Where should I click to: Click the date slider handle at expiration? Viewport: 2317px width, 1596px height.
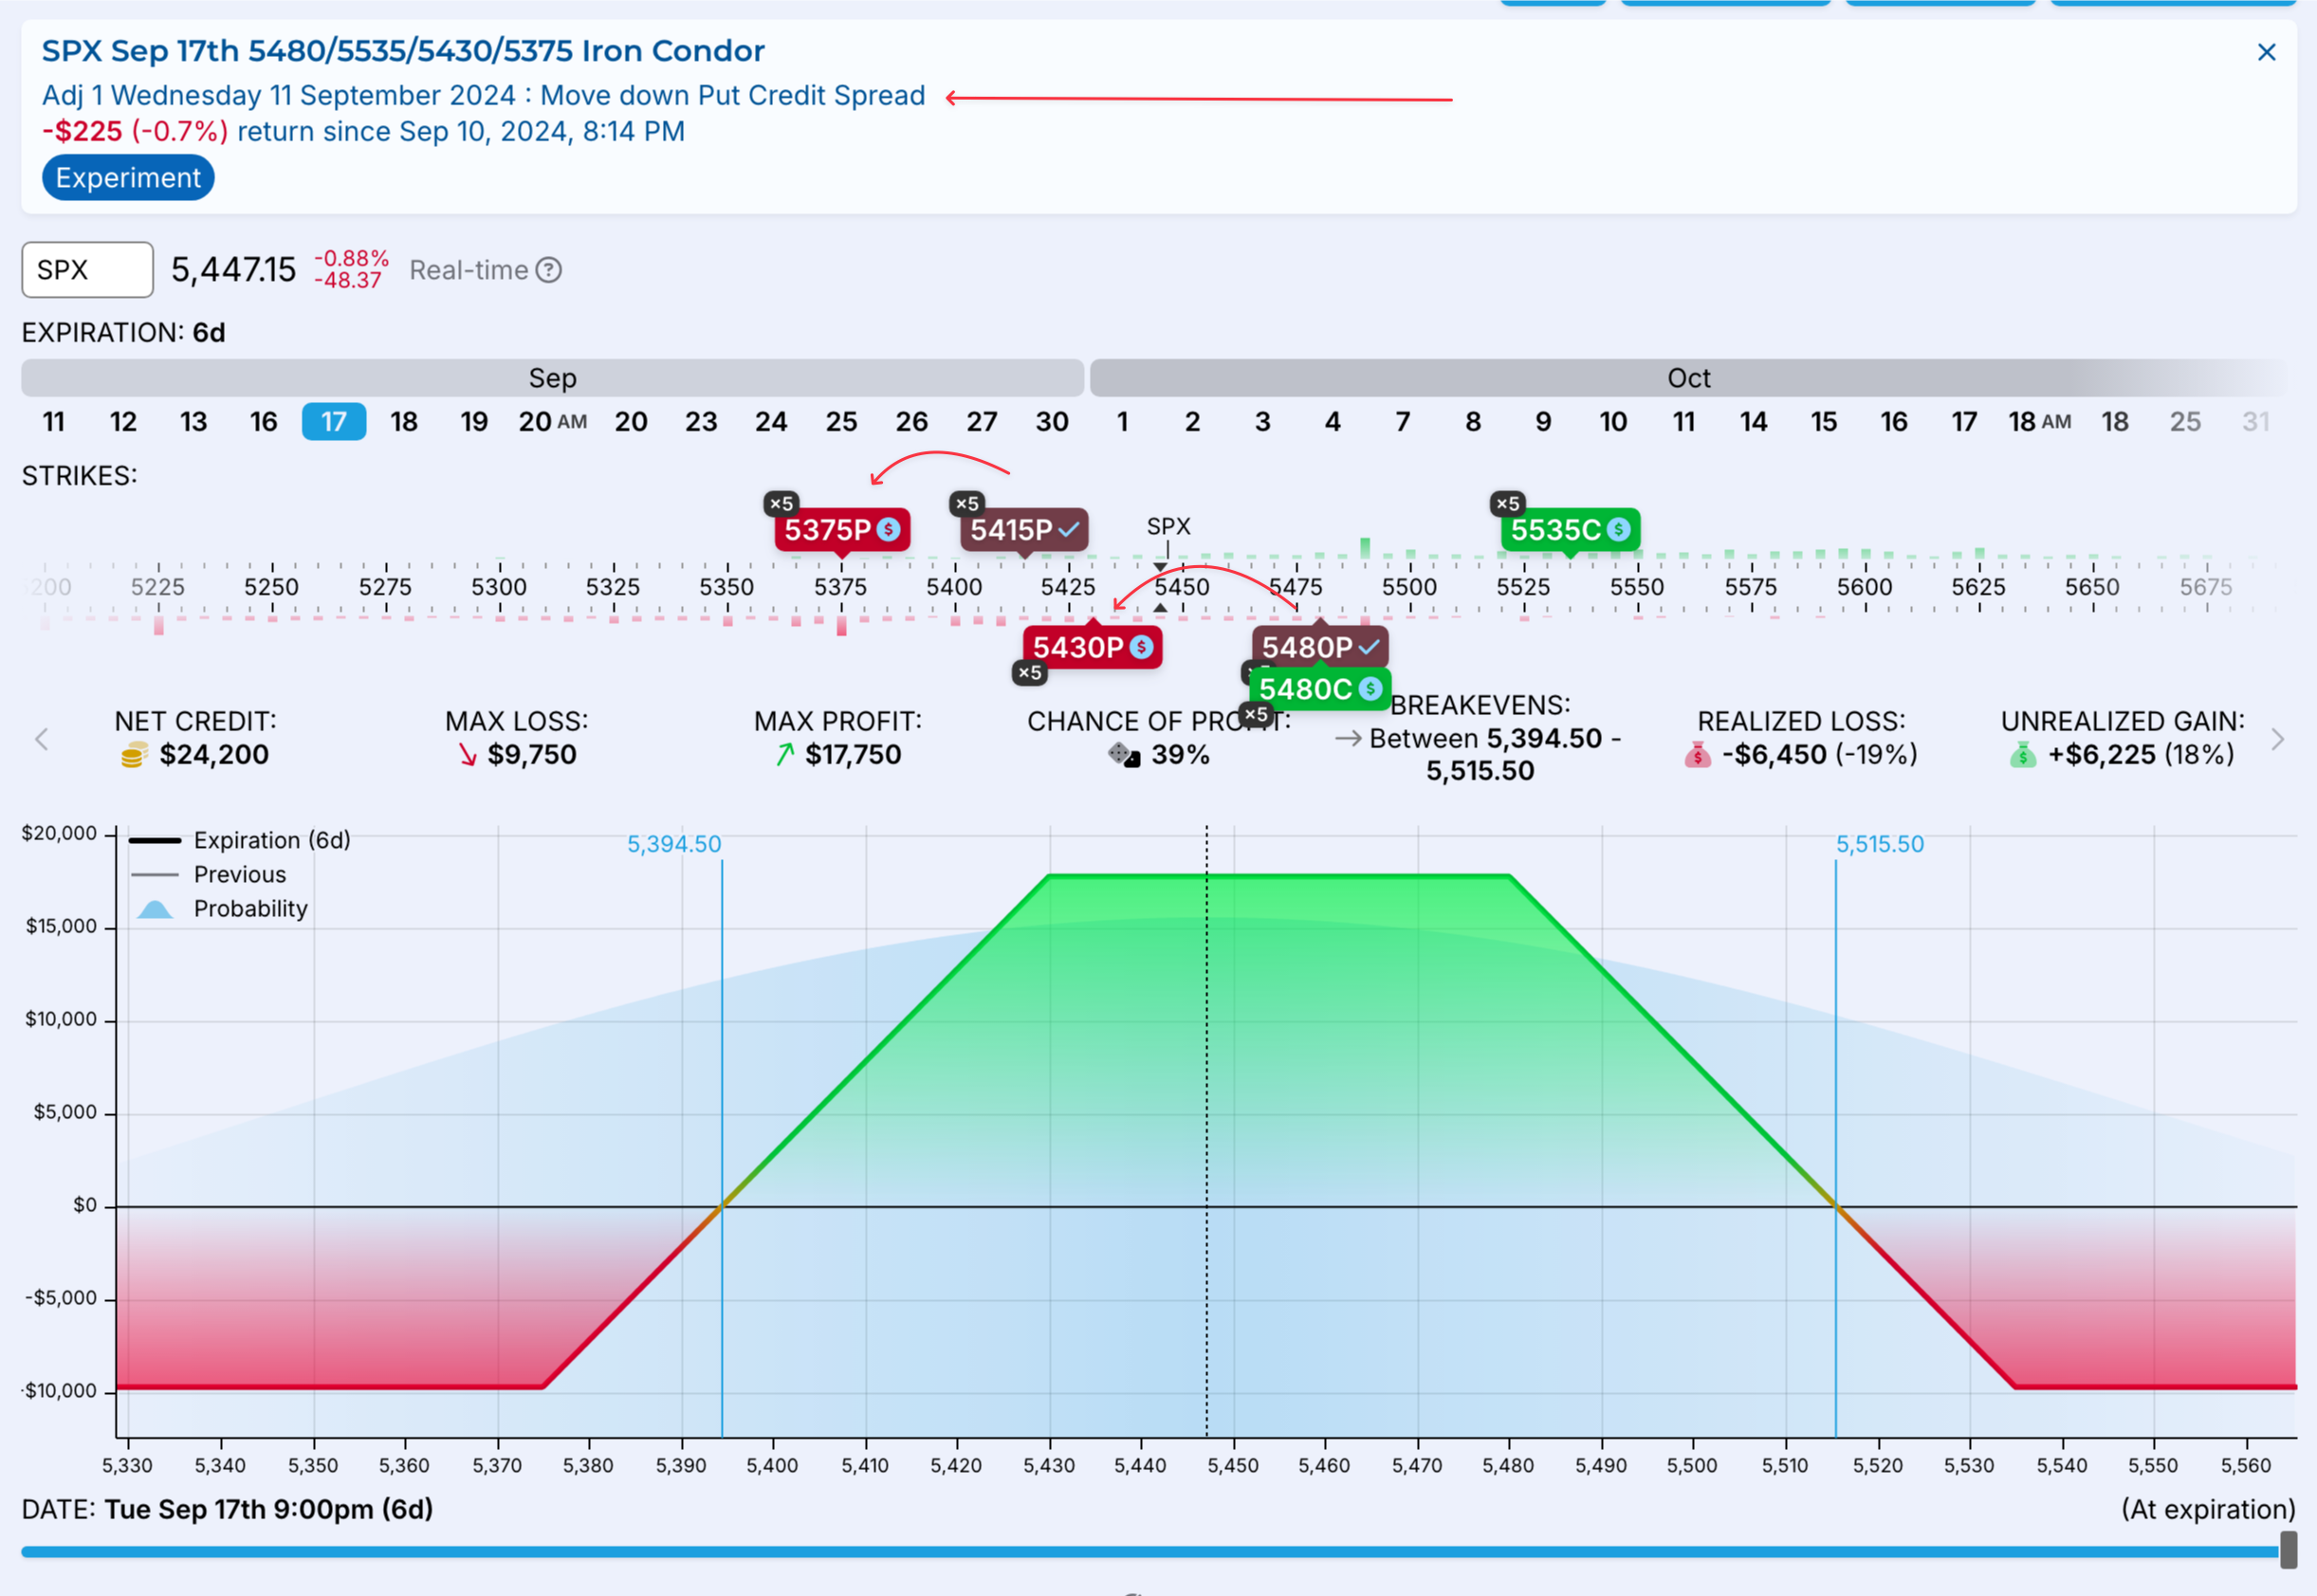point(2287,1551)
